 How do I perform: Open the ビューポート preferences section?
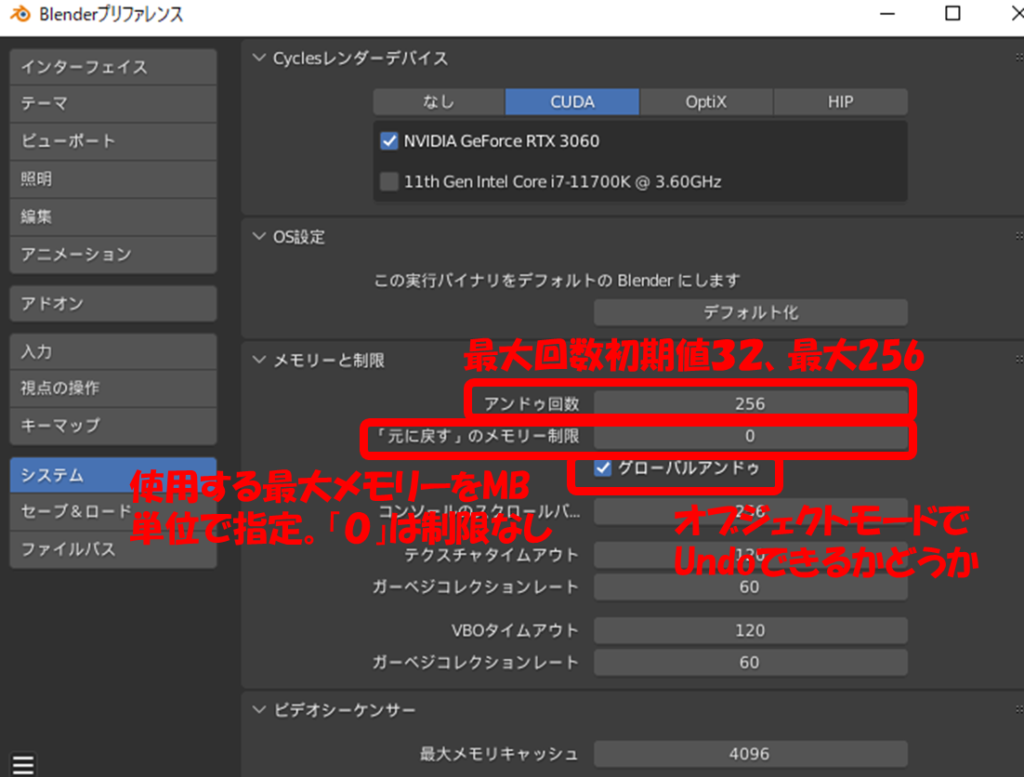[113, 141]
